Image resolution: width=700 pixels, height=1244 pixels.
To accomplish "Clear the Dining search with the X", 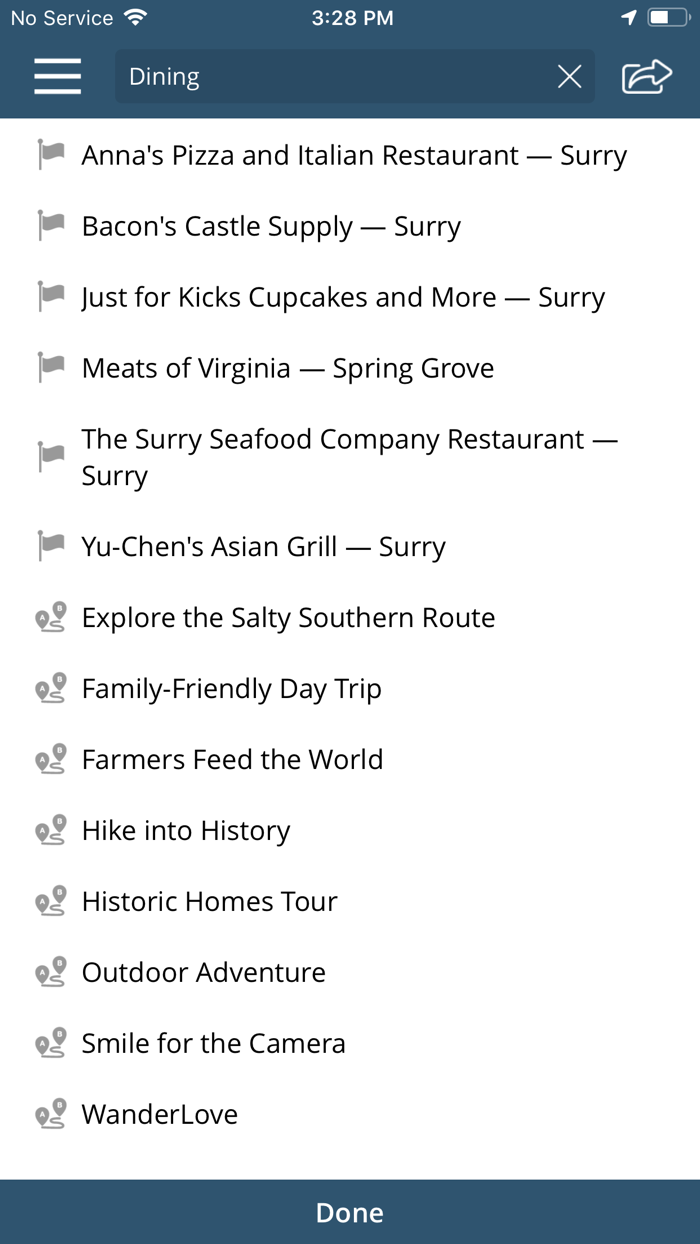I will [x=569, y=76].
